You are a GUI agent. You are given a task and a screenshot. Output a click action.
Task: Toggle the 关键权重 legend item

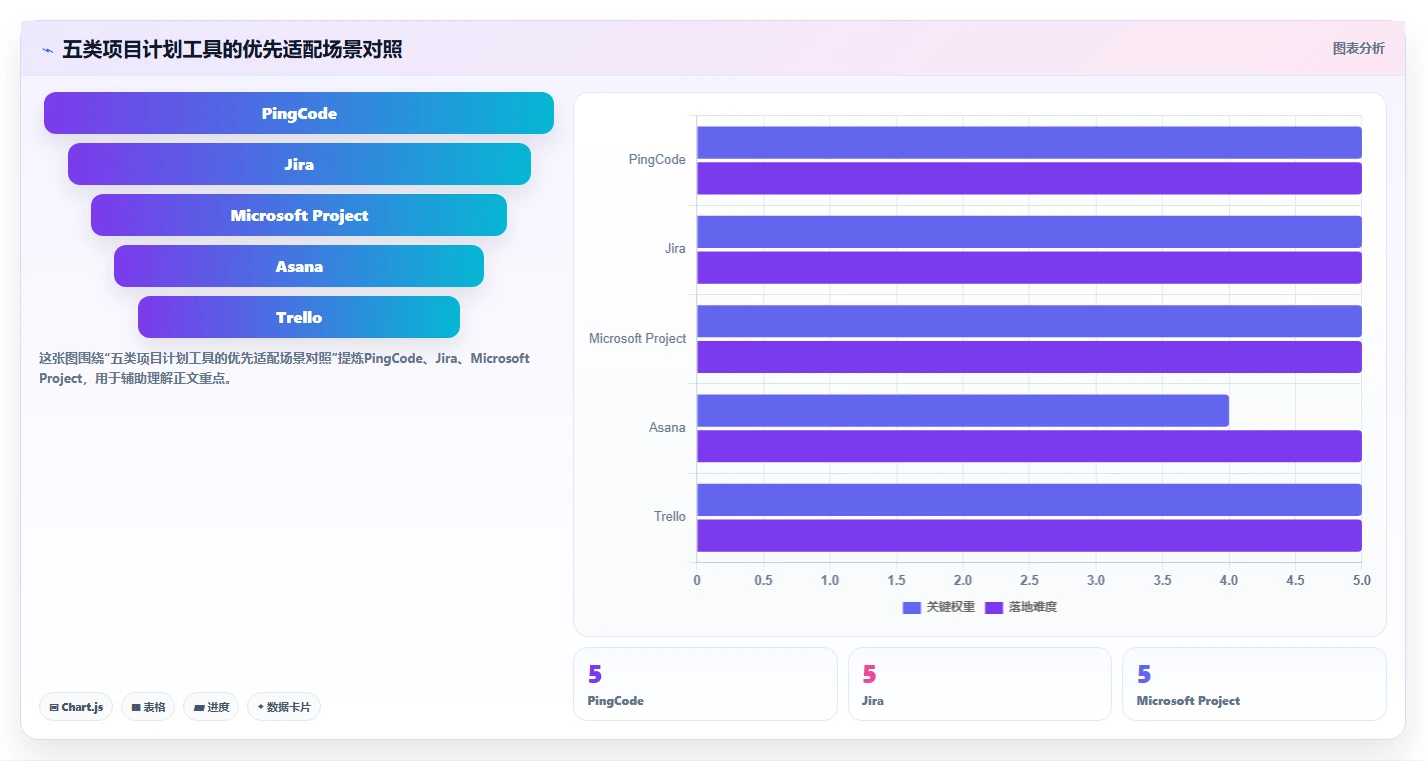(939, 607)
